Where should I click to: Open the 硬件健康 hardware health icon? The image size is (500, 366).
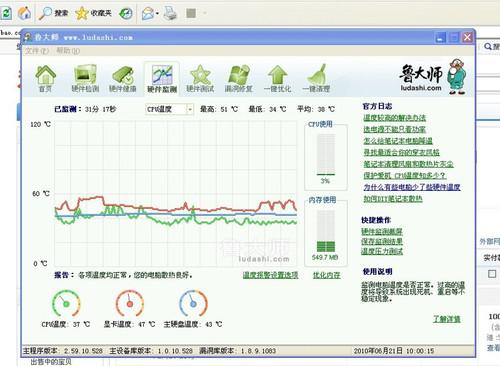[x=123, y=79]
